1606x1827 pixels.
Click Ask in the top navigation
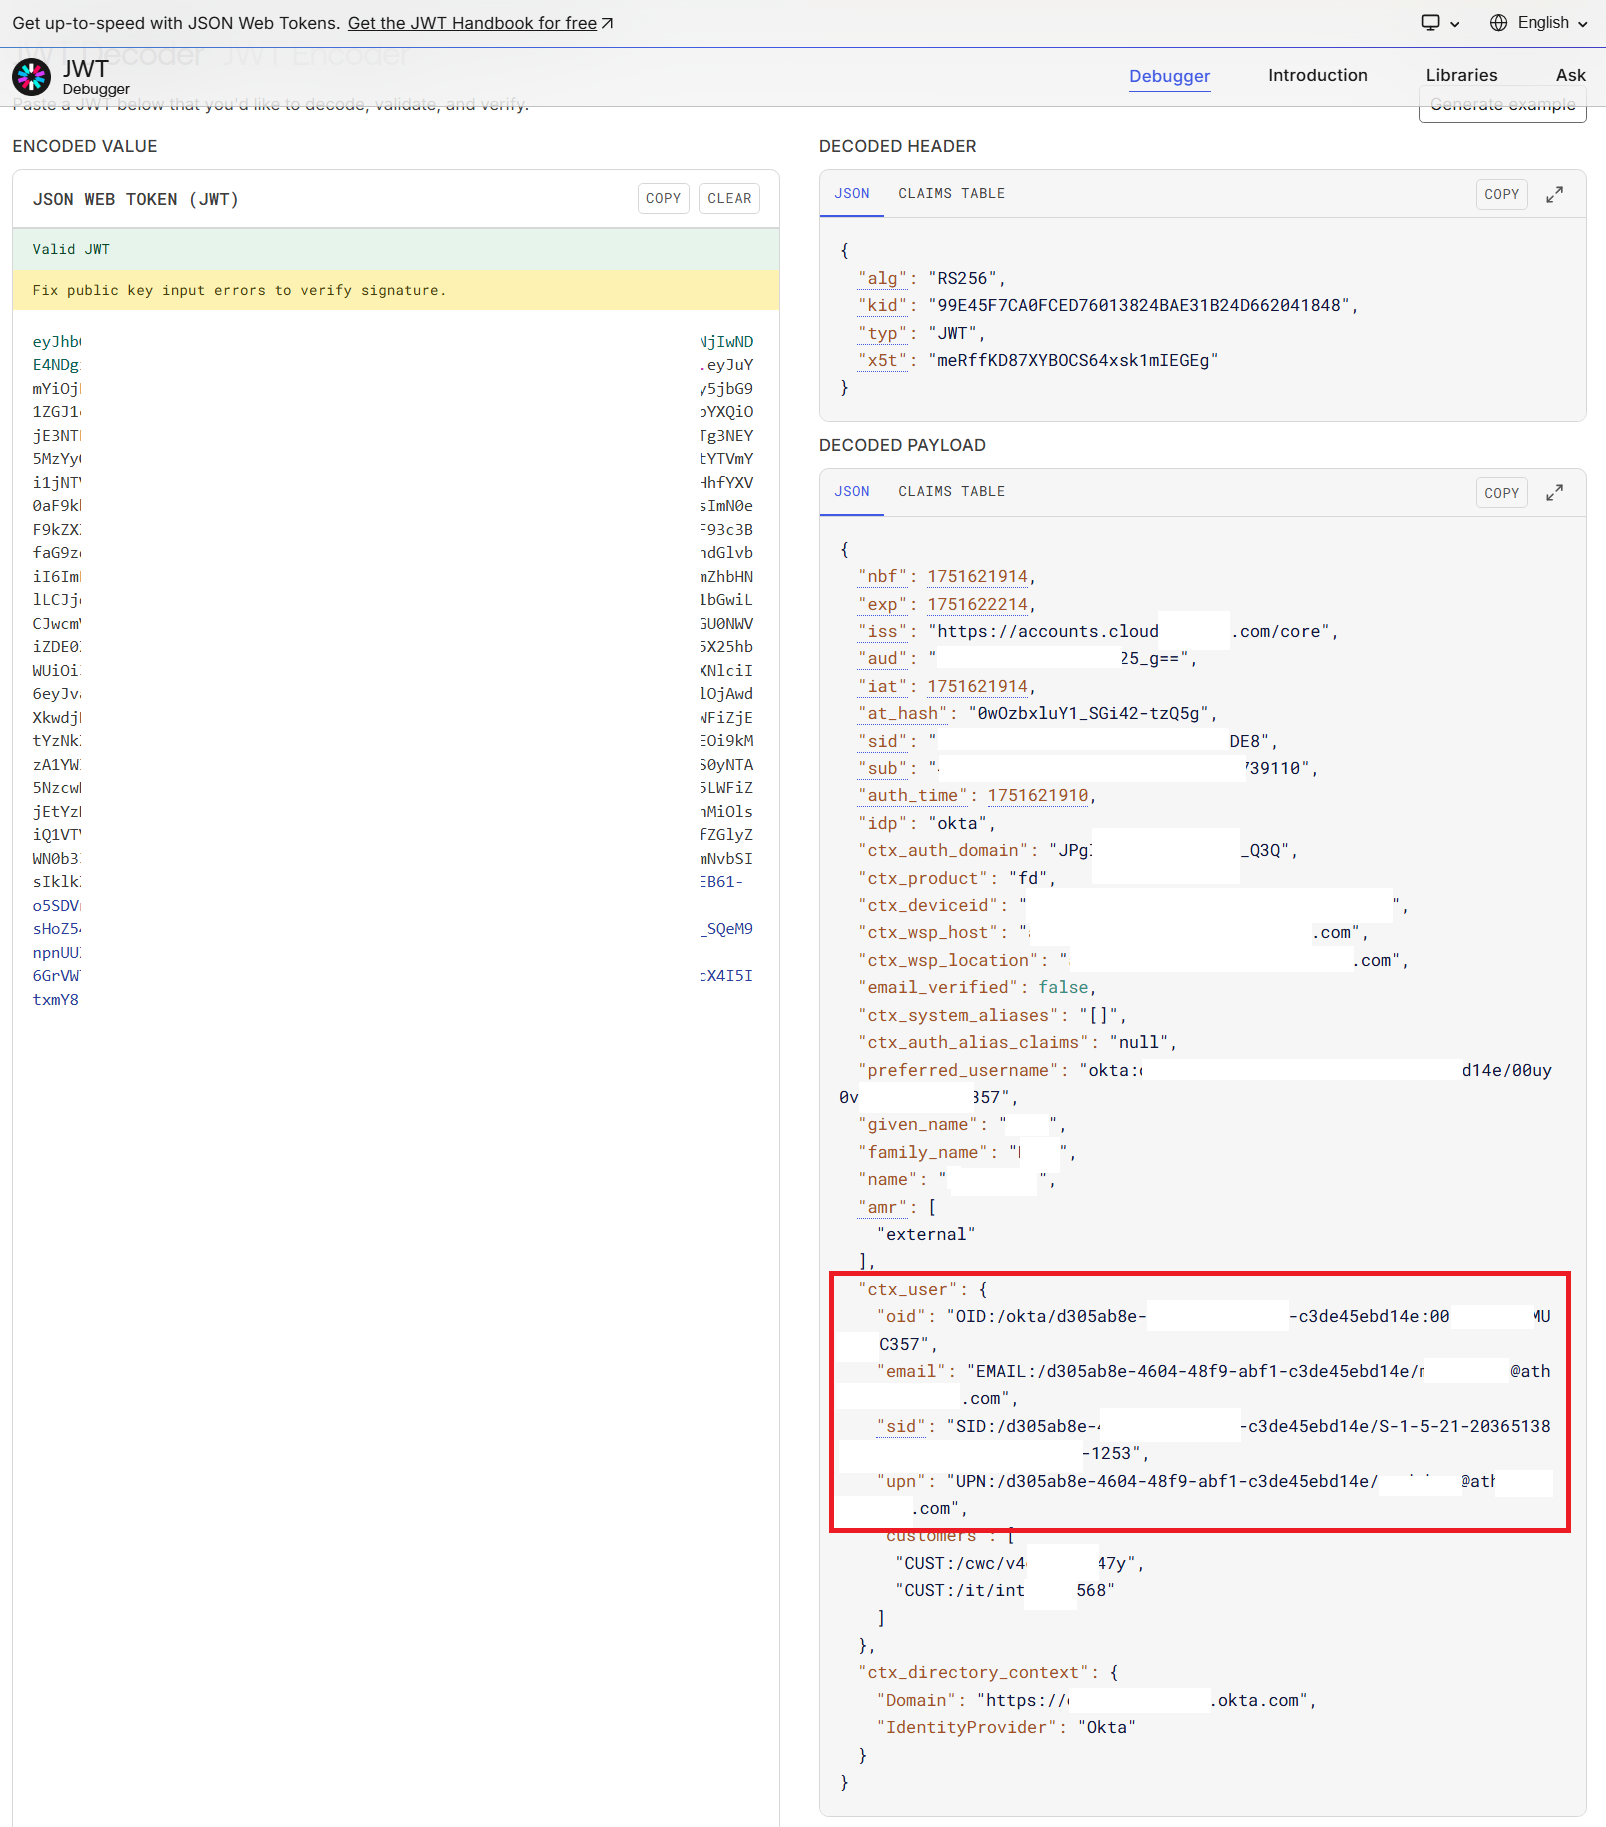pos(1569,75)
